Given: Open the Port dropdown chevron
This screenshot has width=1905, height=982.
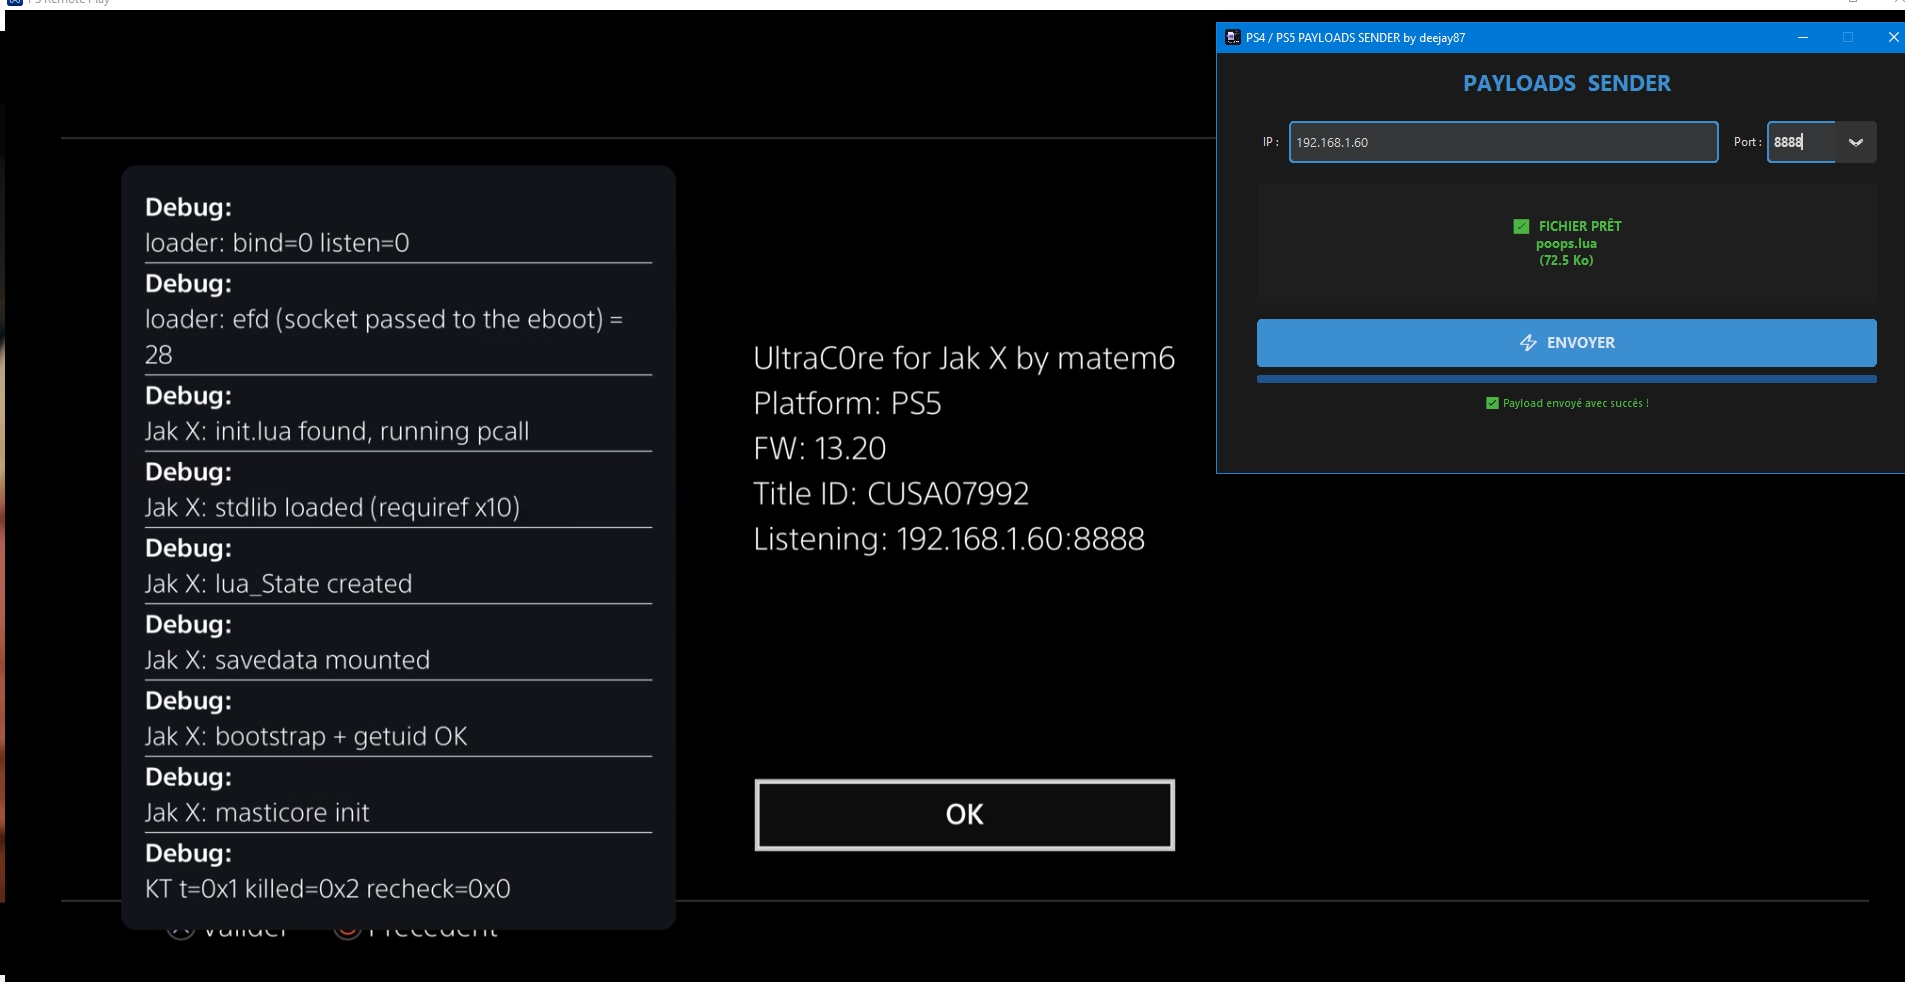Looking at the screenshot, I should [1856, 142].
